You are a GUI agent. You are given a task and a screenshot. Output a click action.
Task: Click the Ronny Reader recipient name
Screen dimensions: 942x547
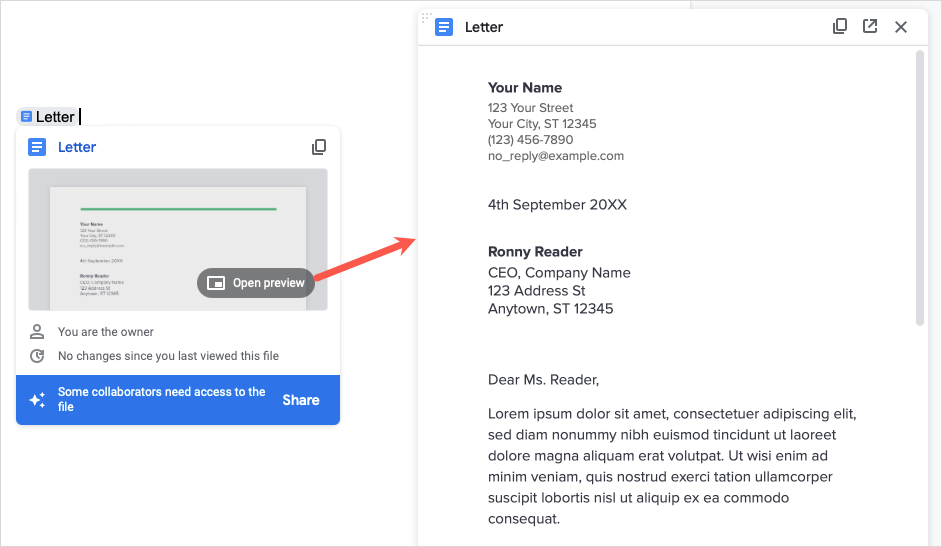tap(535, 252)
